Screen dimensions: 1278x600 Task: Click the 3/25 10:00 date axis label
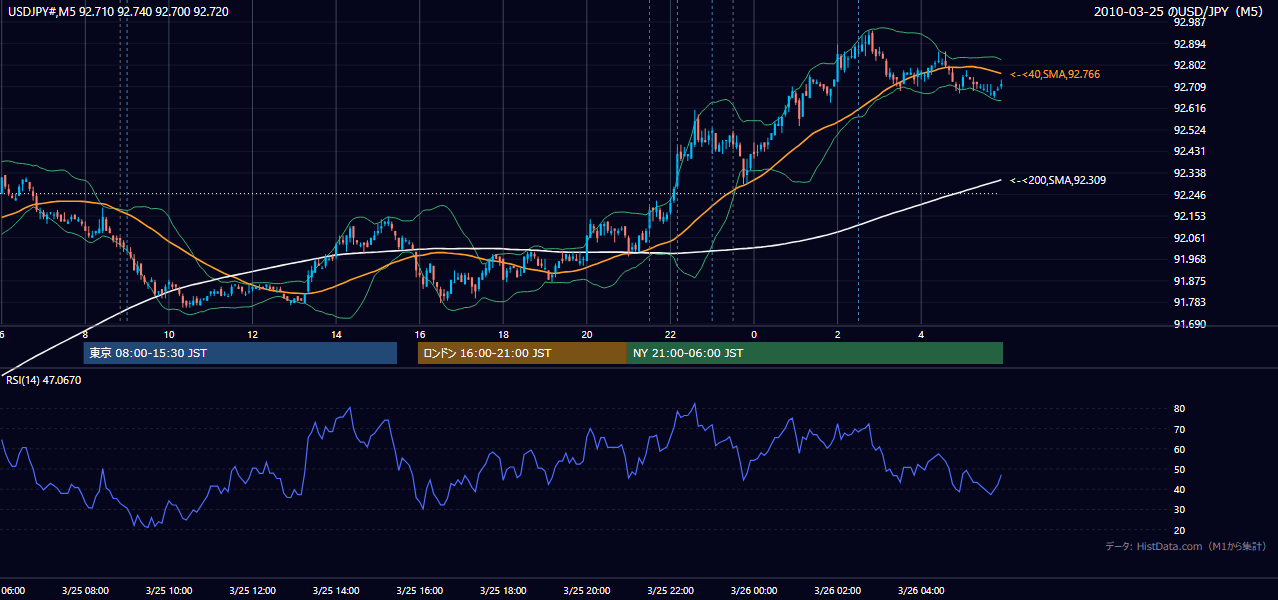[x=168, y=591]
